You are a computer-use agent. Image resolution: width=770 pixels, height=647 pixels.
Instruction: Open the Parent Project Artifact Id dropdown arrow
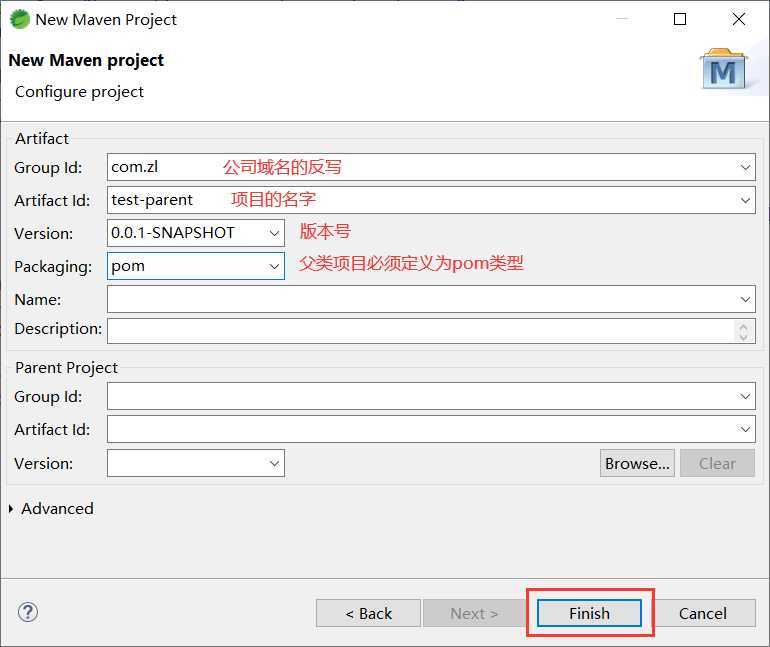(745, 430)
